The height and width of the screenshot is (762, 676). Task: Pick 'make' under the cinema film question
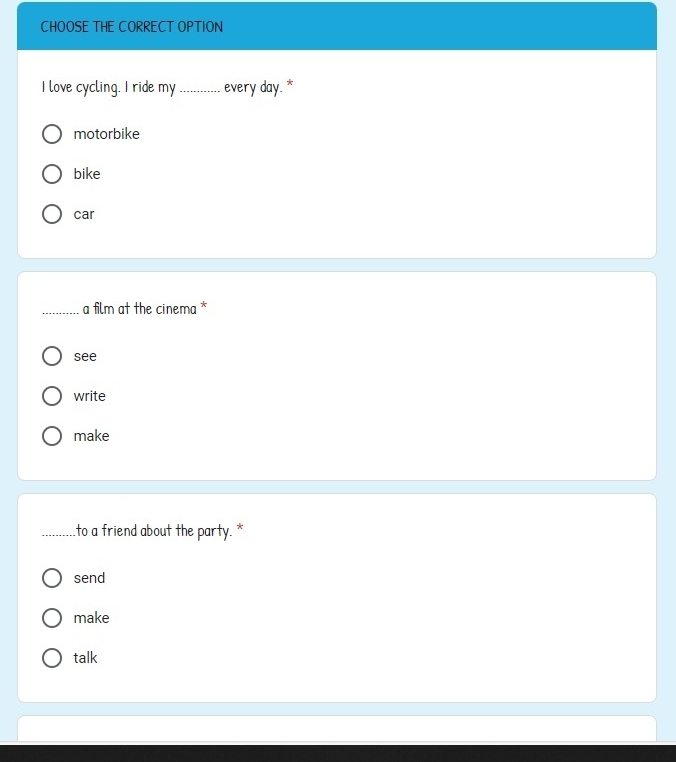click(x=52, y=436)
